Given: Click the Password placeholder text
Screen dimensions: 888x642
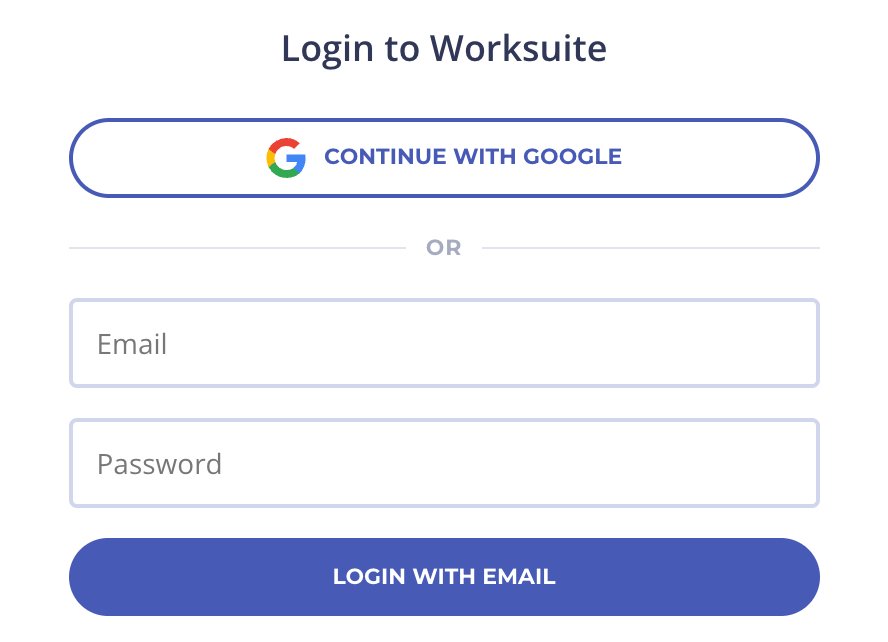Looking at the screenshot, I should [x=159, y=463].
